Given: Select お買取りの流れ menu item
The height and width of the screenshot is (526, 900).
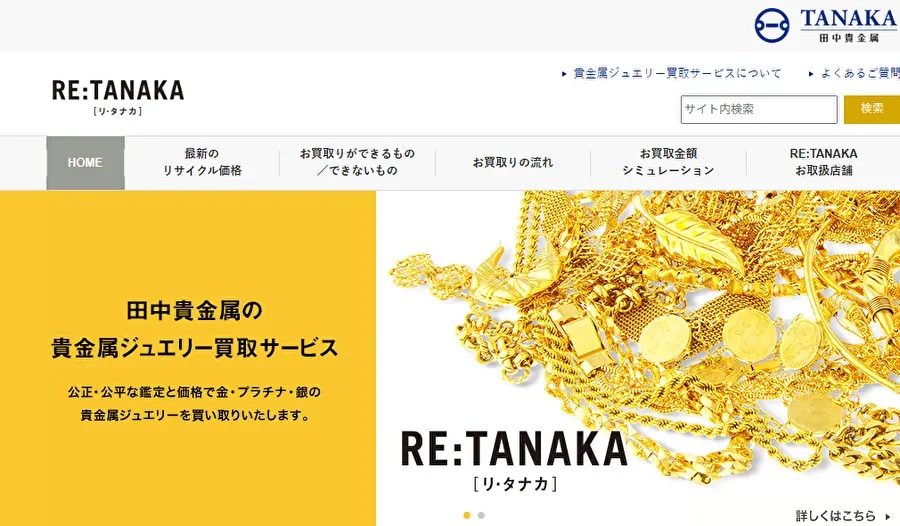Looking at the screenshot, I should click(513, 163).
